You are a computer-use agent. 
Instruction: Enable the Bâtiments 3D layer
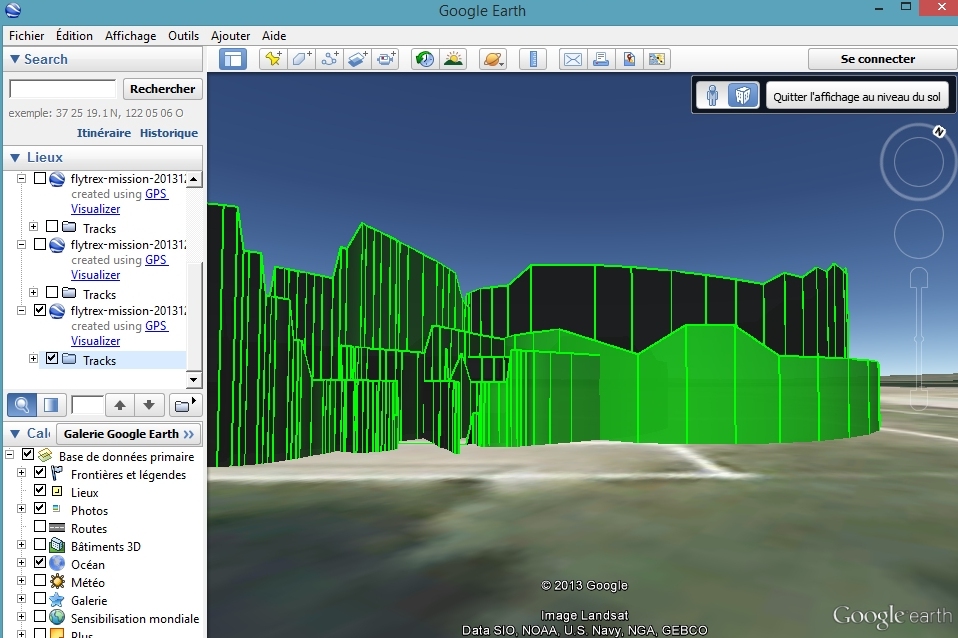click(40, 544)
